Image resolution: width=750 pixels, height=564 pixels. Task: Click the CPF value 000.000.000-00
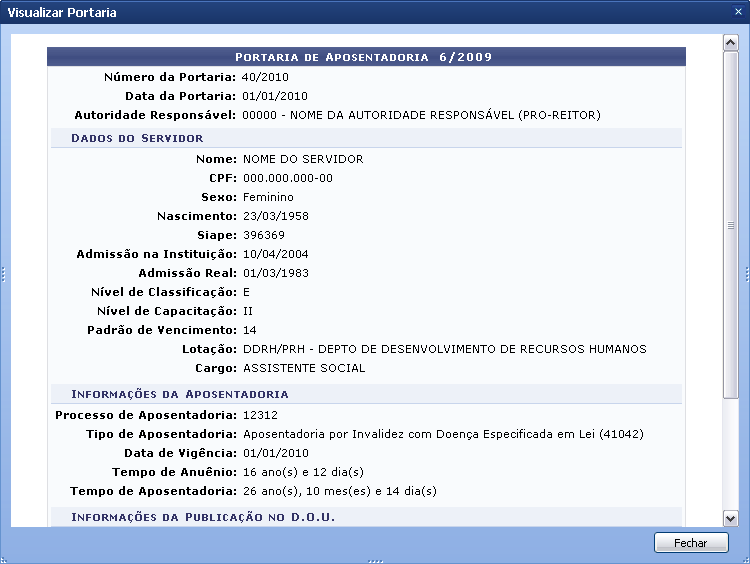point(287,178)
